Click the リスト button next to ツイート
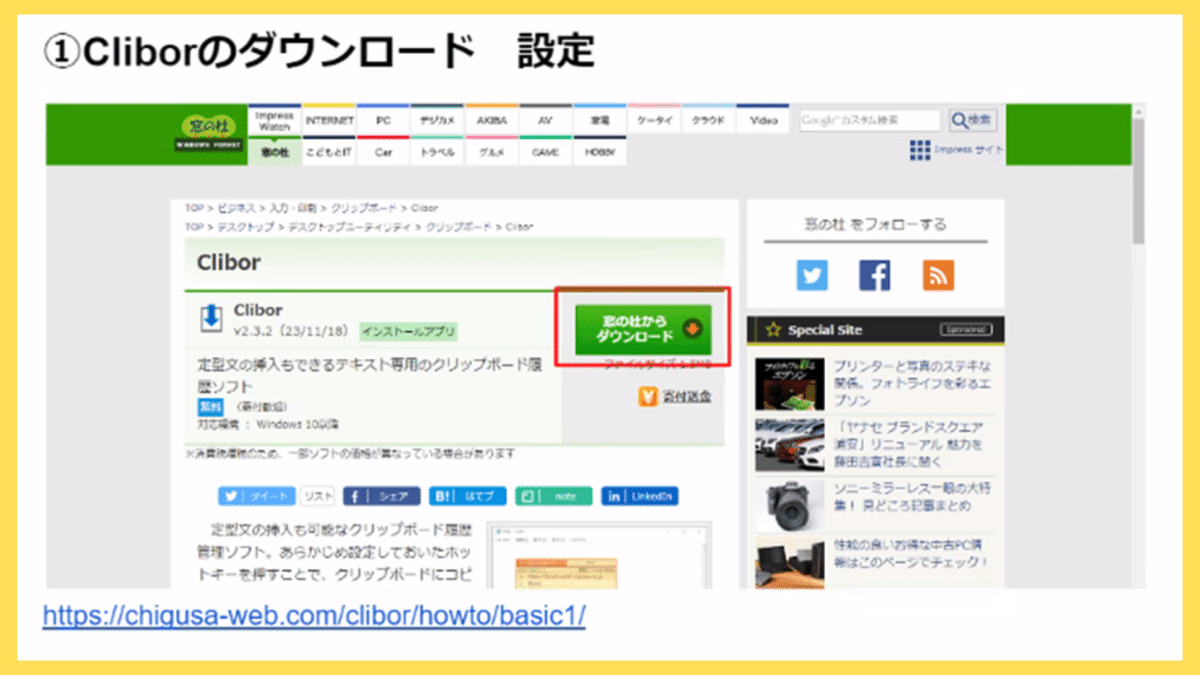This screenshot has height=675, width=1200. [318, 496]
